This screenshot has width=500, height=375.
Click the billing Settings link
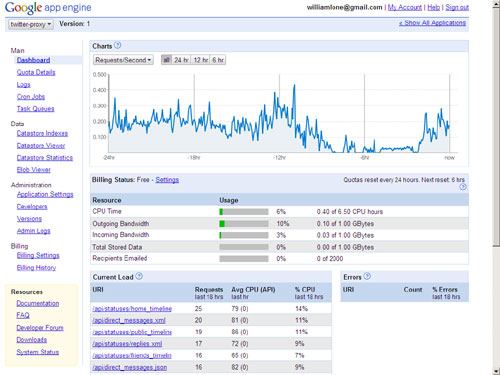[x=167, y=180]
